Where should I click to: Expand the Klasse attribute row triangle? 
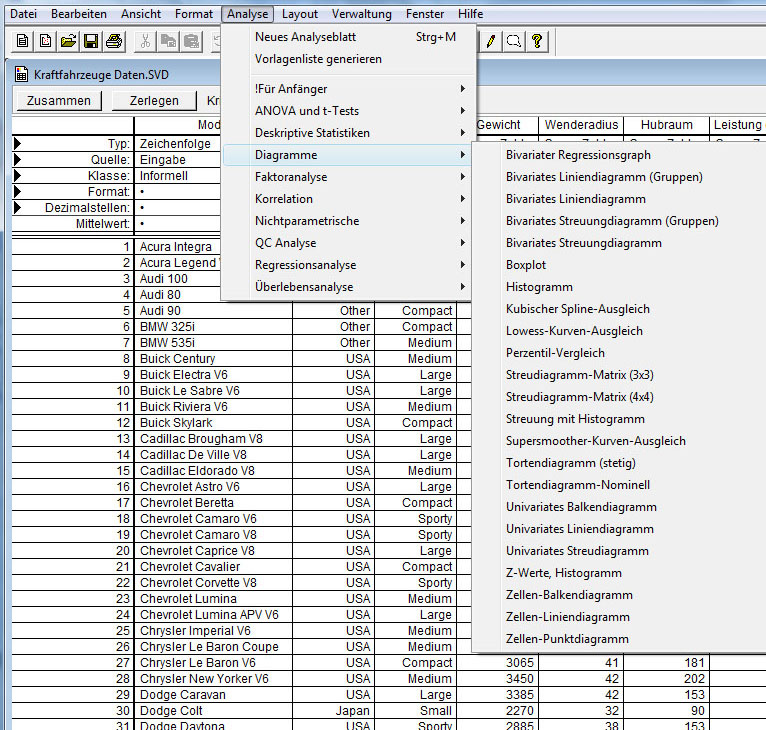click(x=18, y=175)
